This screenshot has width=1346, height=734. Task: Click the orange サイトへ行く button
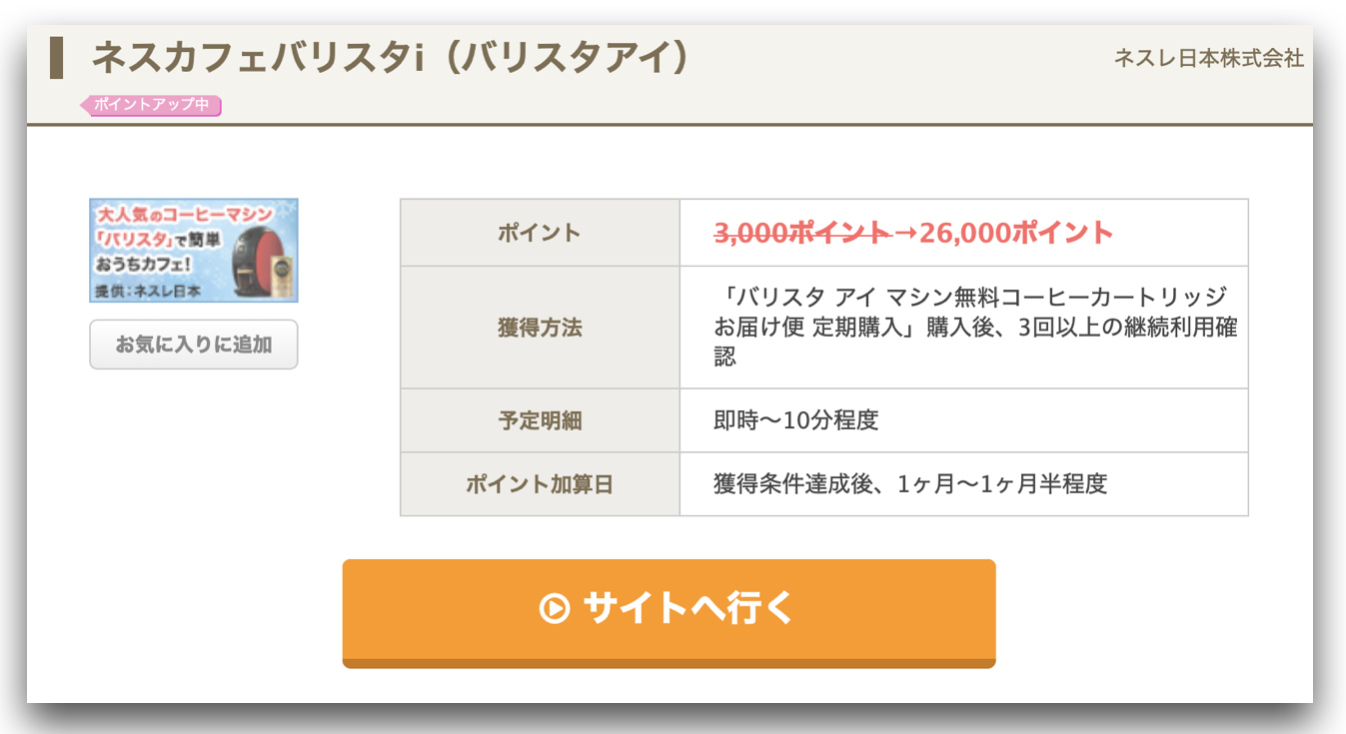click(x=669, y=612)
